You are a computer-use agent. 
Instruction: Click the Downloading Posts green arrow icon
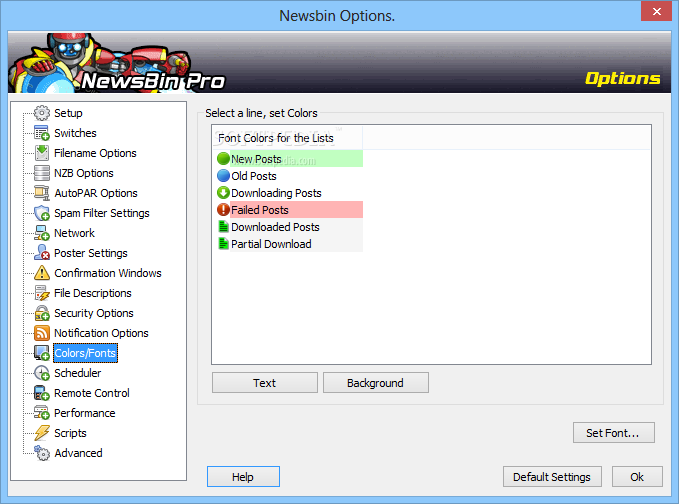click(x=223, y=193)
